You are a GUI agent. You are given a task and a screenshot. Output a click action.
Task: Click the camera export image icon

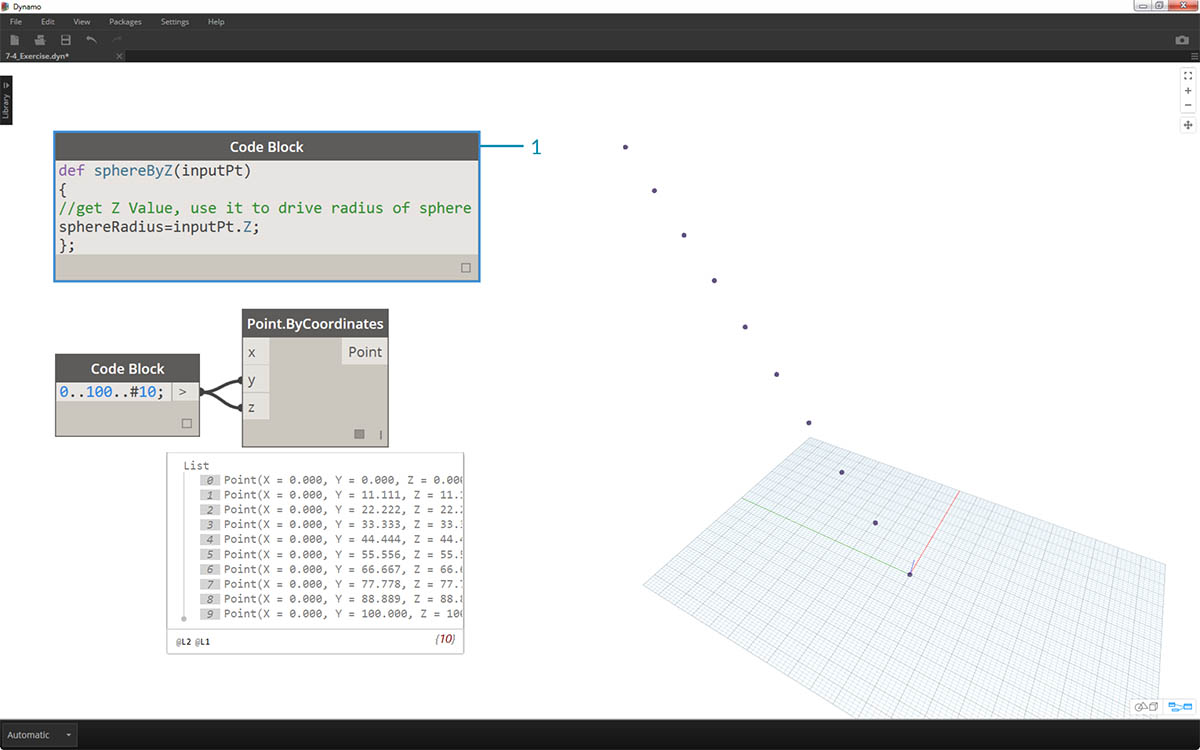(x=1182, y=40)
